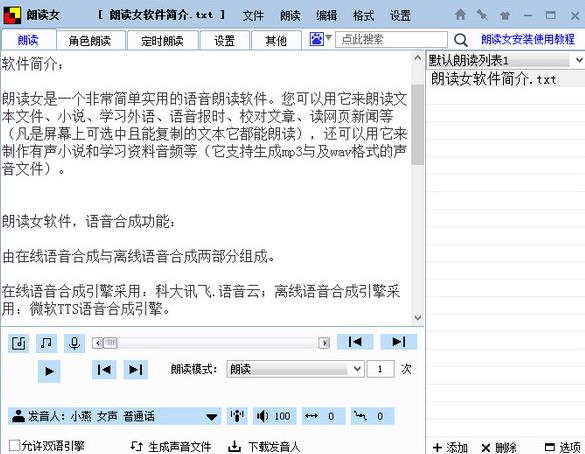This screenshot has height=454, width=585.
Task: Switch to the 角色朗读 tab
Action: click(x=90, y=40)
